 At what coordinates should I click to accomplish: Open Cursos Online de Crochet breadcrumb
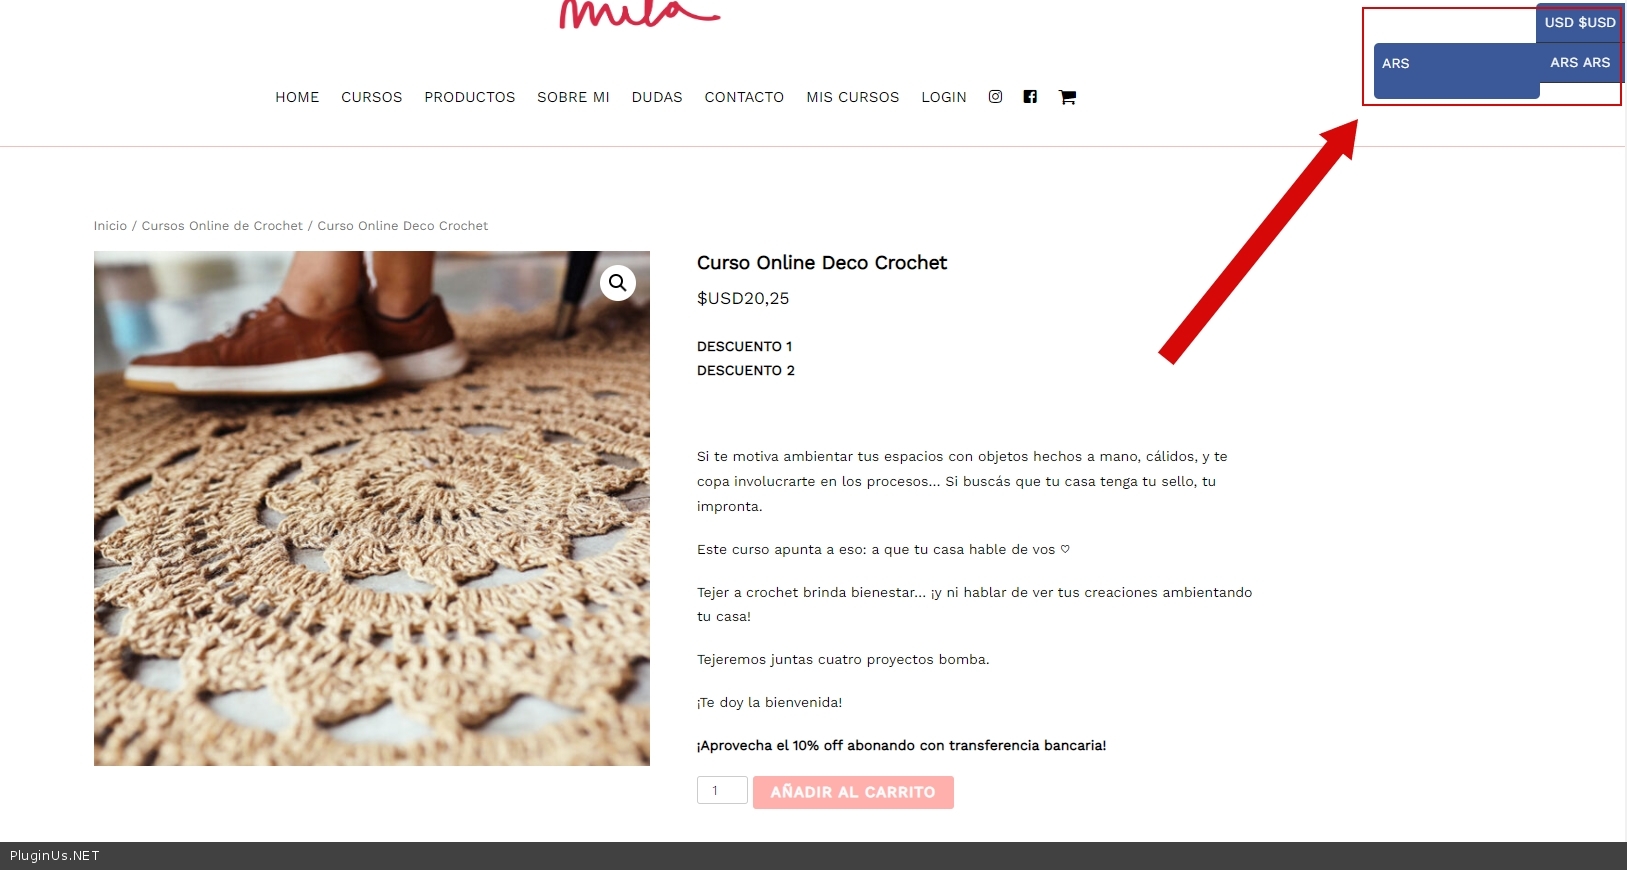tap(222, 226)
